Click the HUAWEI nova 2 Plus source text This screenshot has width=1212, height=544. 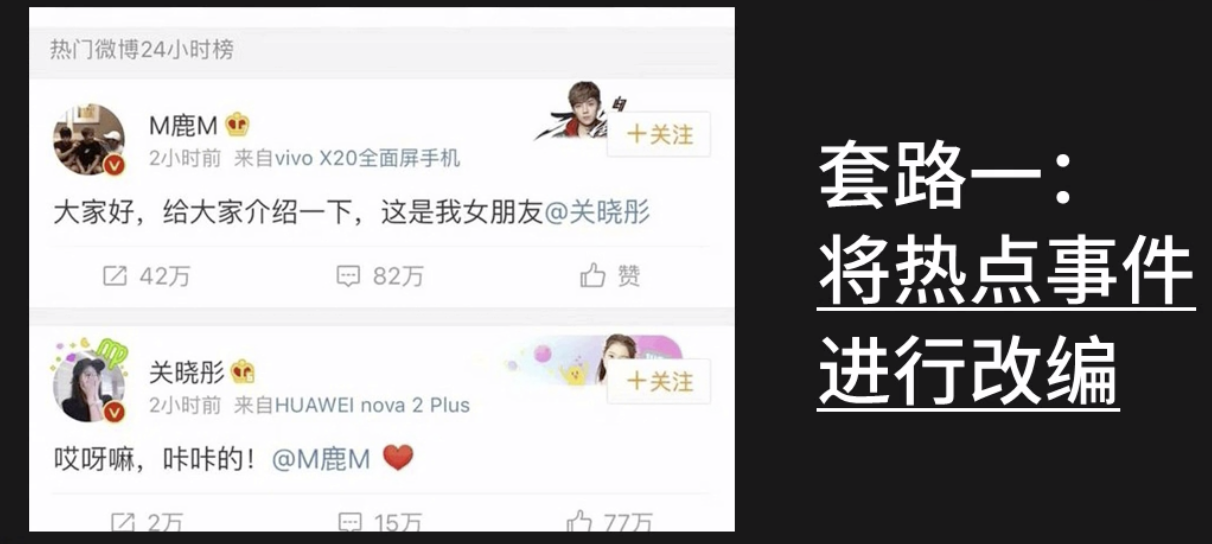(x=372, y=405)
